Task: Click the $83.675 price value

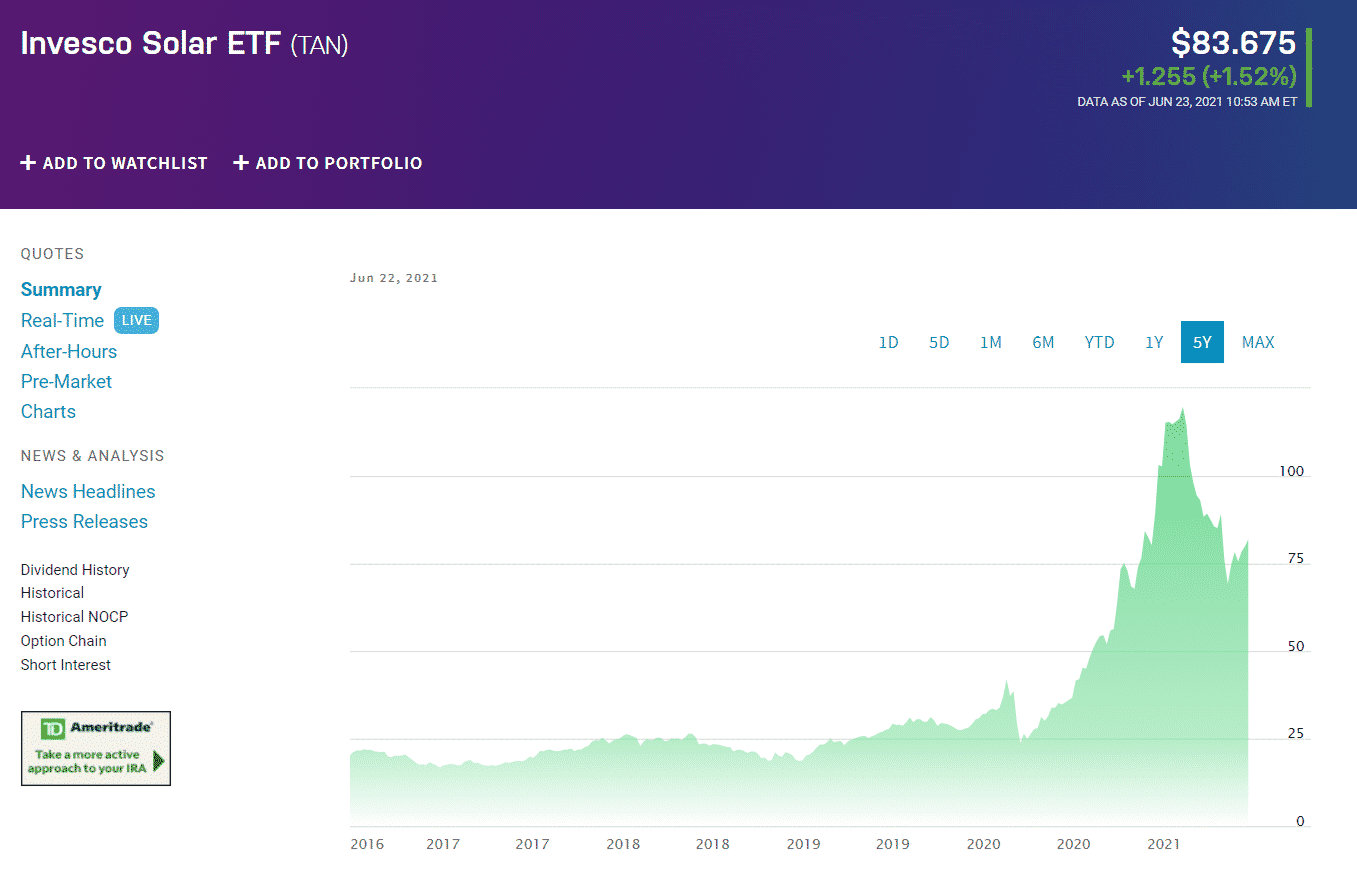Action: click(x=1234, y=43)
